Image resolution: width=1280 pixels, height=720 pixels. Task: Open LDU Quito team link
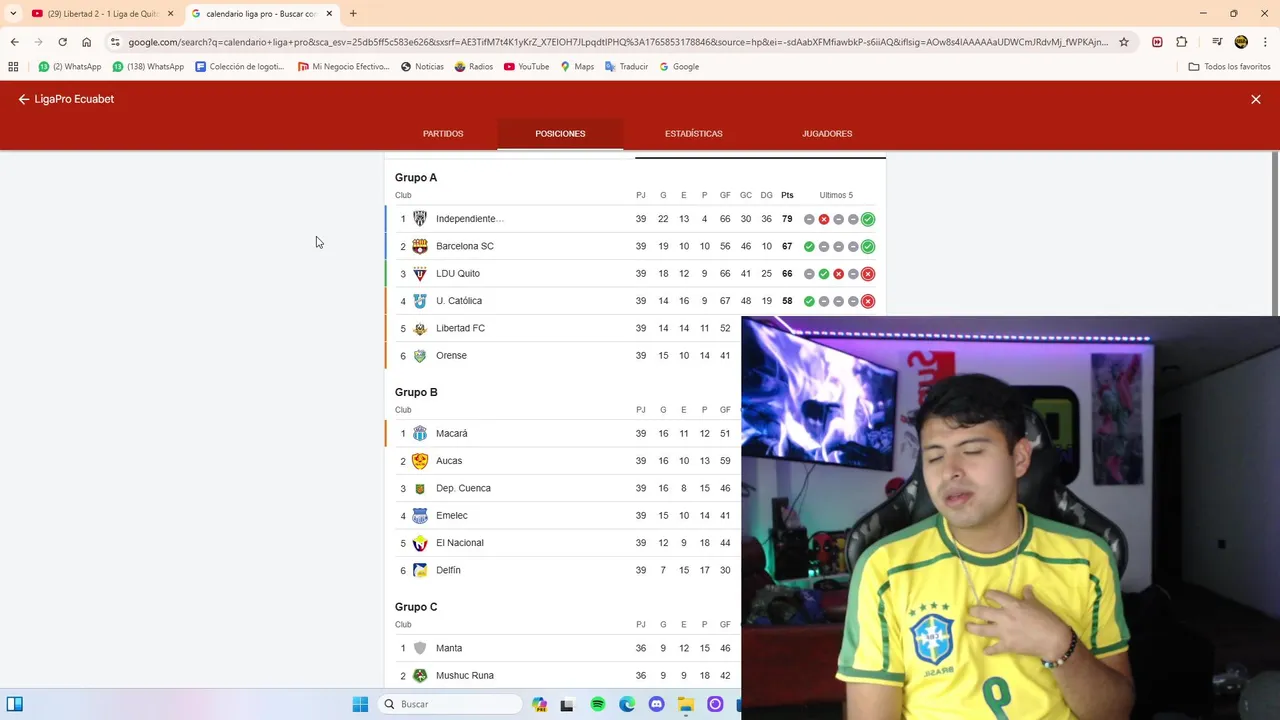(458, 273)
